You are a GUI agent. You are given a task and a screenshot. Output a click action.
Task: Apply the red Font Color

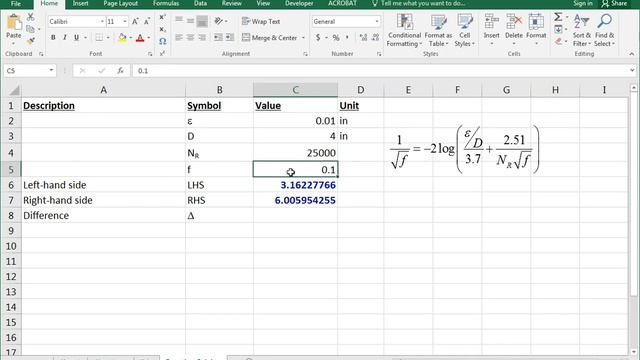140,38
